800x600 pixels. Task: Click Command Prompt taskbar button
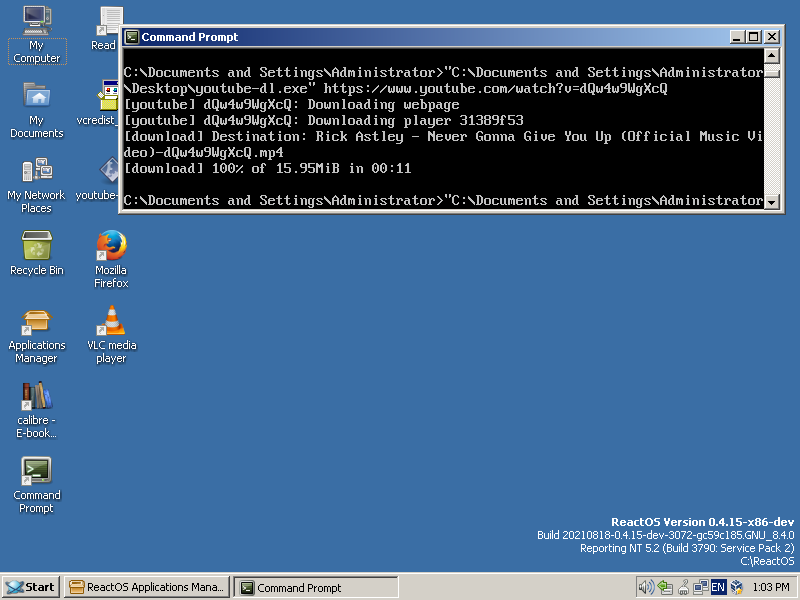[x=315, y=587]
